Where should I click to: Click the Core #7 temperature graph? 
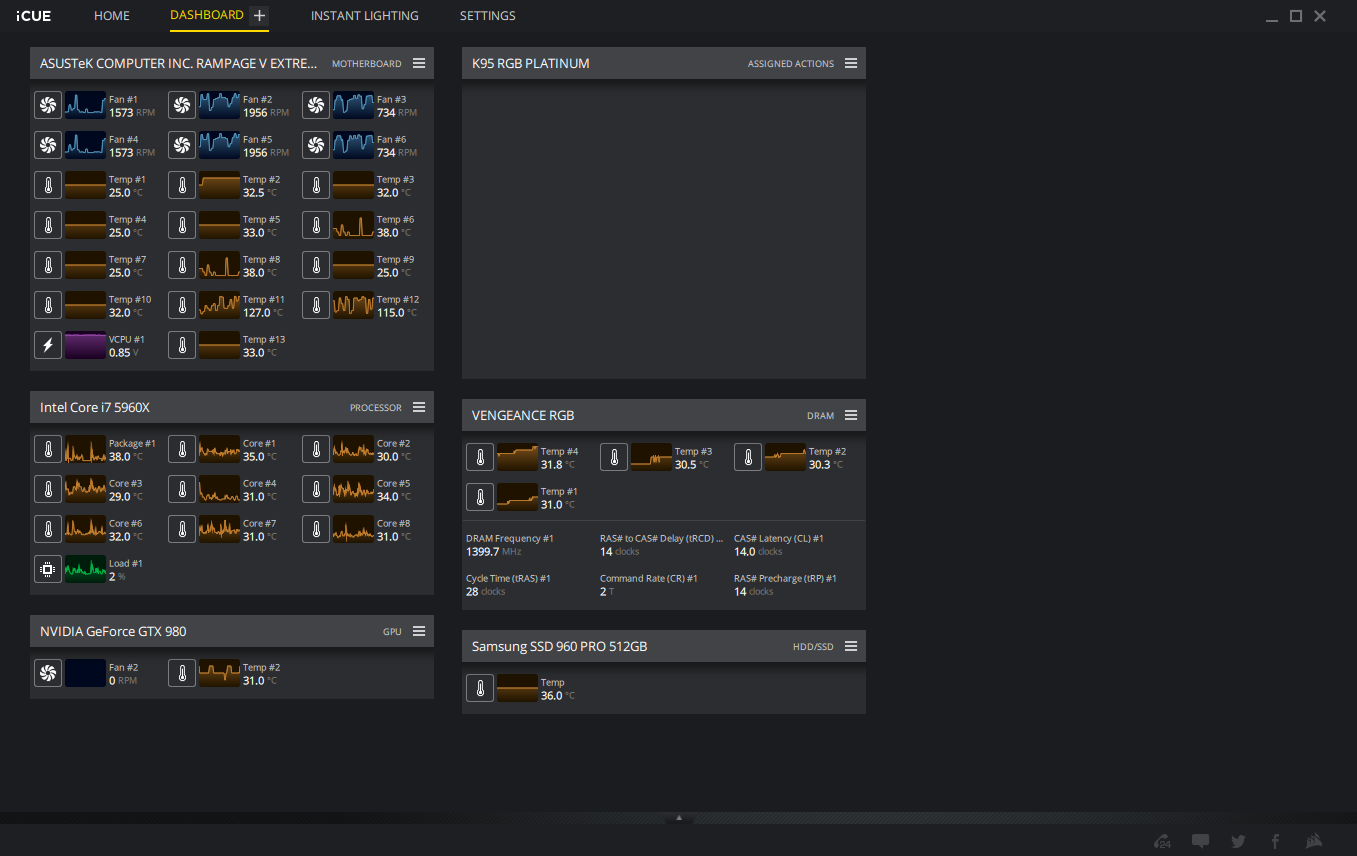219,530
